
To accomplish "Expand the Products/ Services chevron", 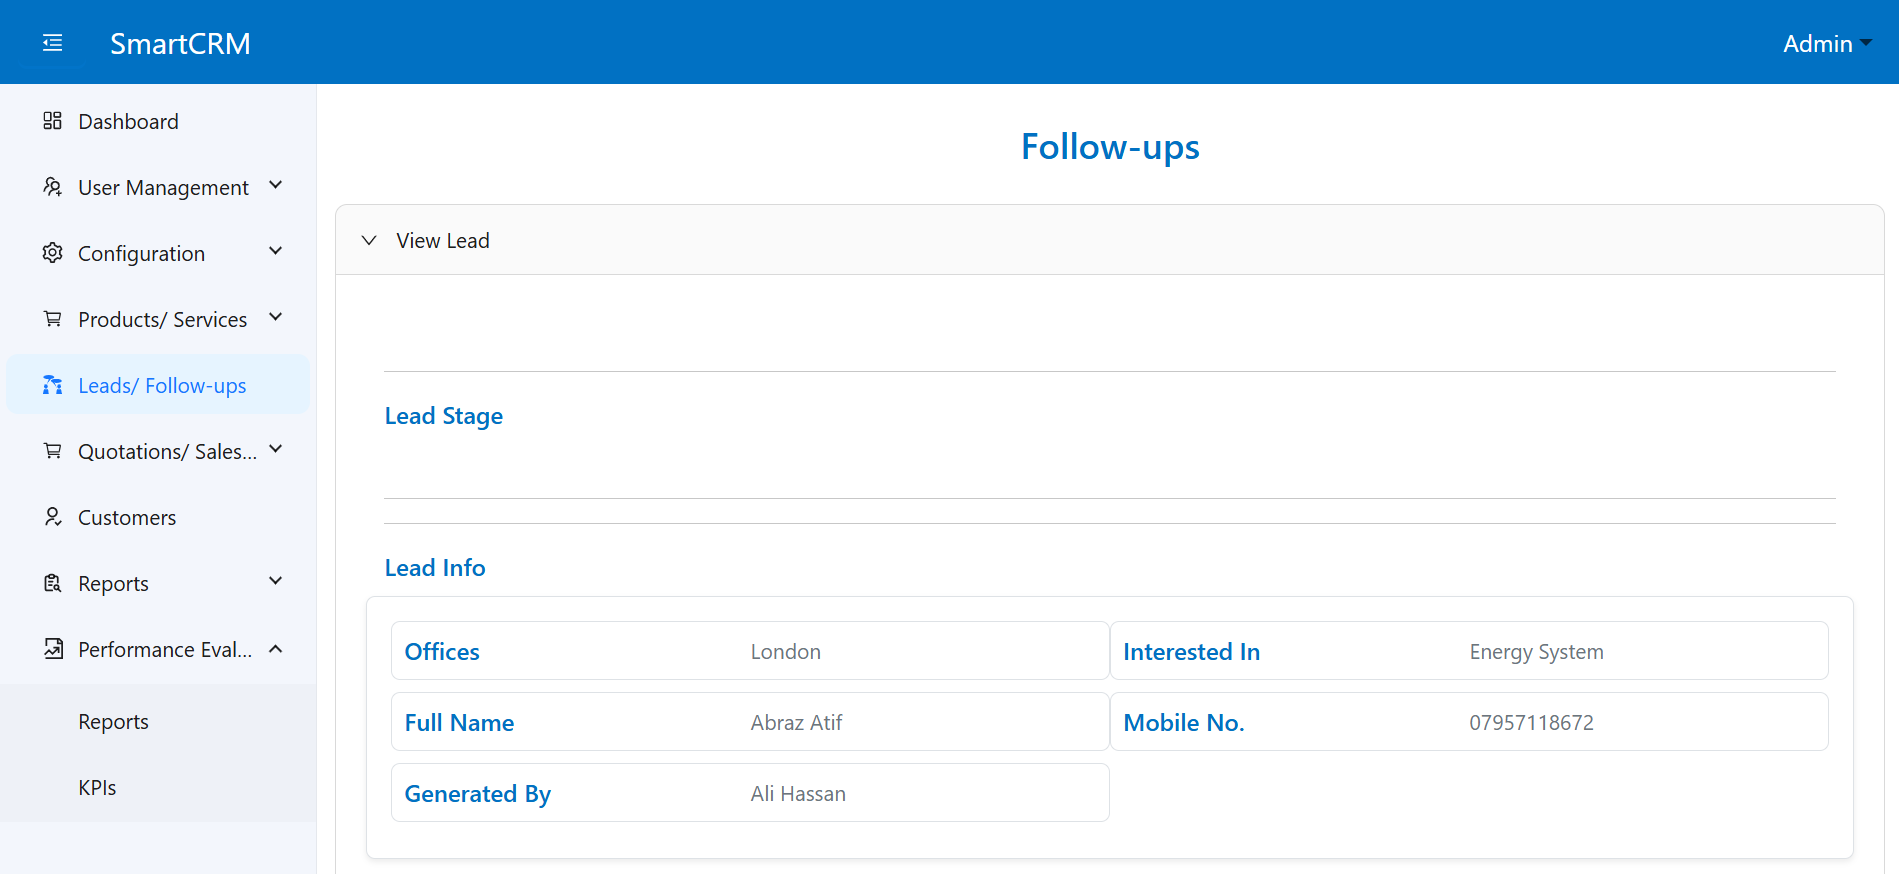I will (276, 318).
